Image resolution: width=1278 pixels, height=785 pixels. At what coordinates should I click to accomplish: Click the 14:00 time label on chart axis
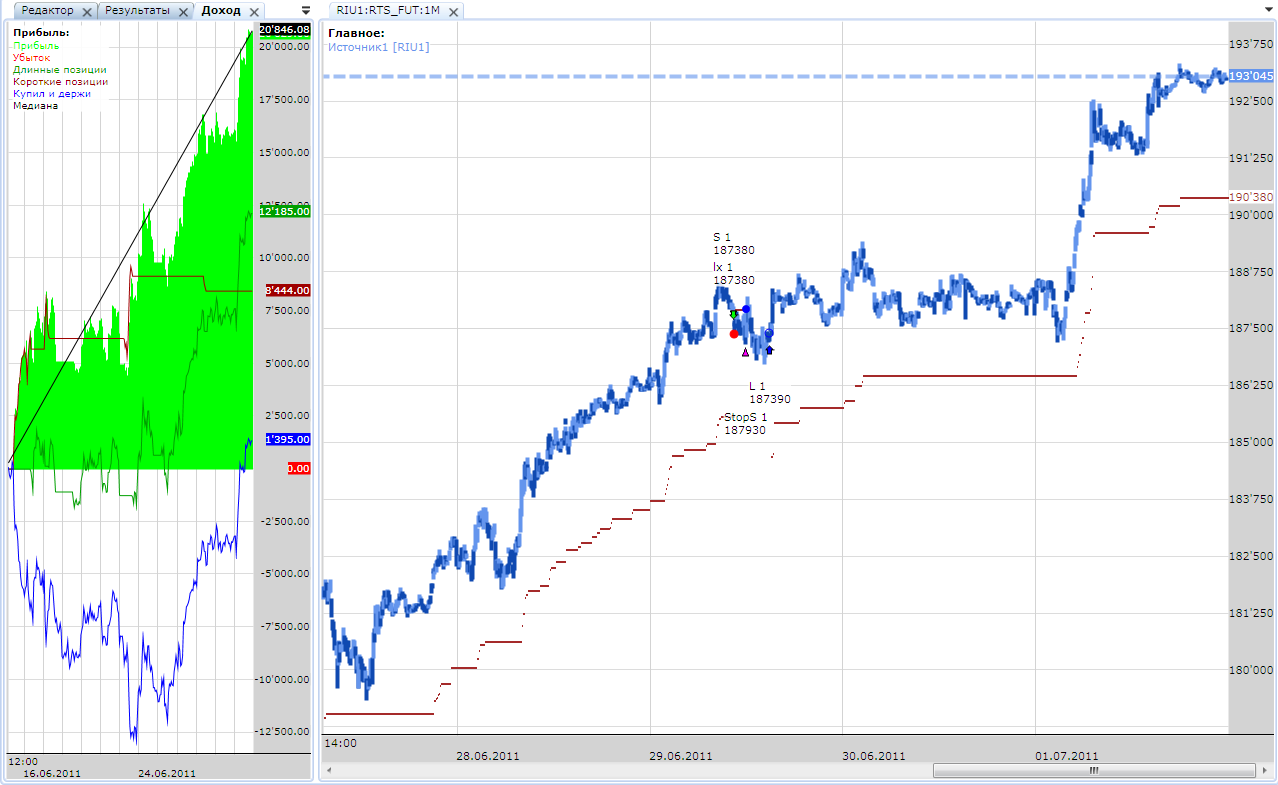pos(341,743)
